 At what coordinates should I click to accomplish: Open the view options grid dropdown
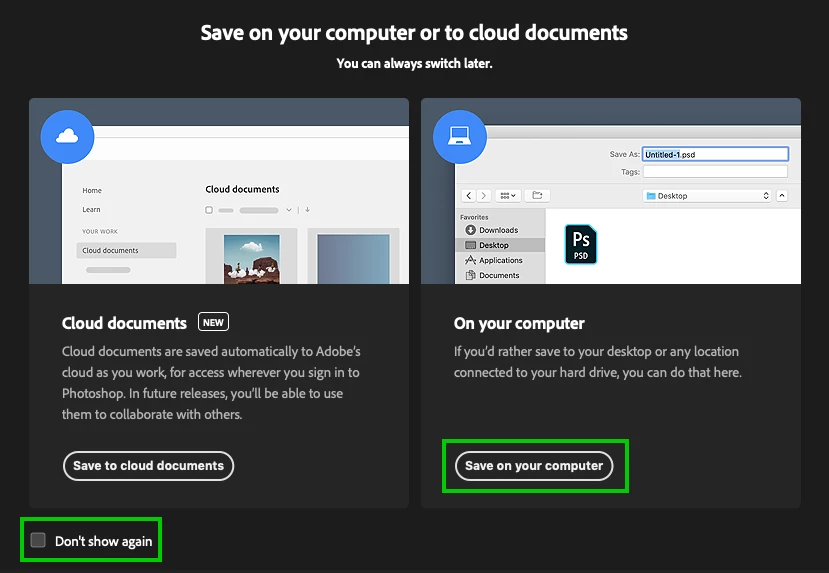tap(508, 196)
